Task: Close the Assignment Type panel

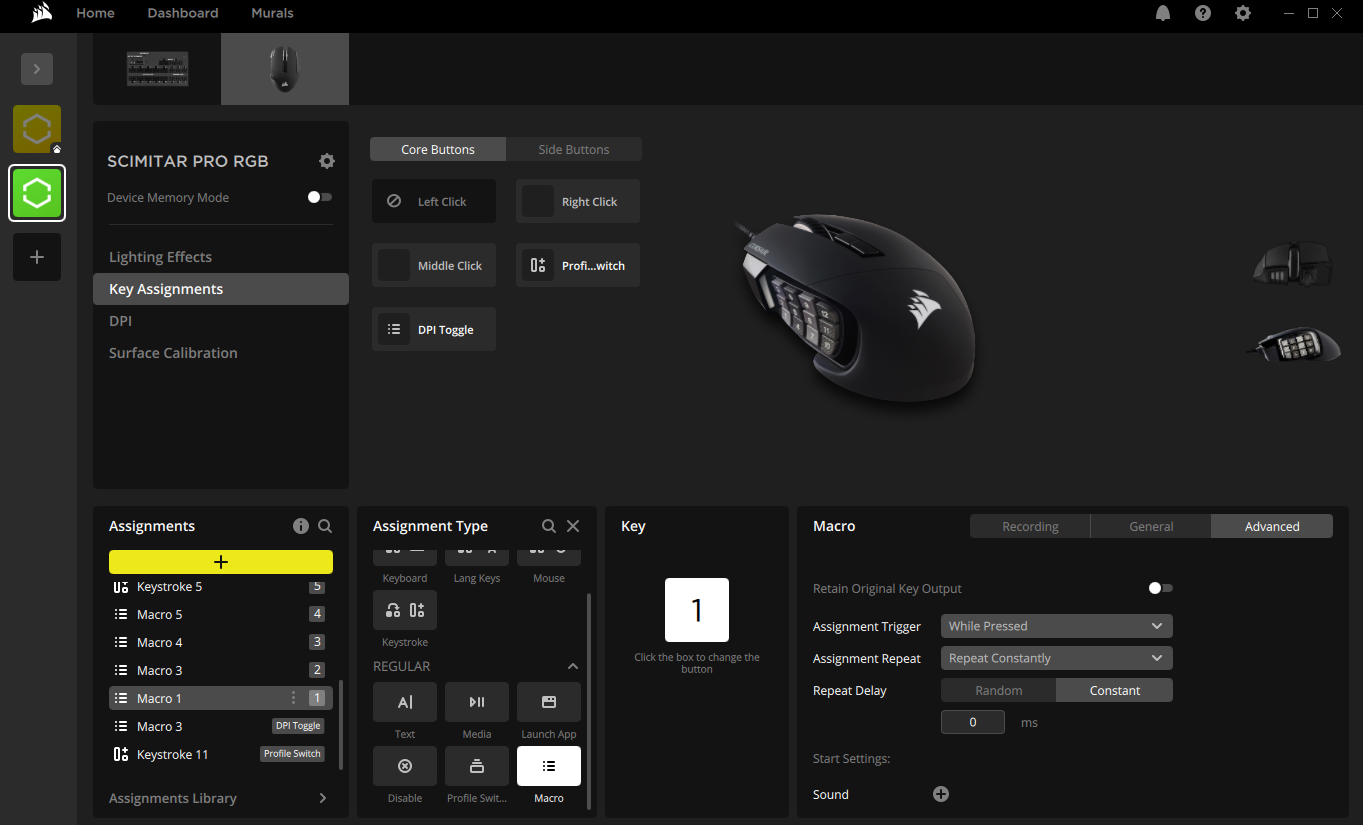Action: tap(573, 526)
